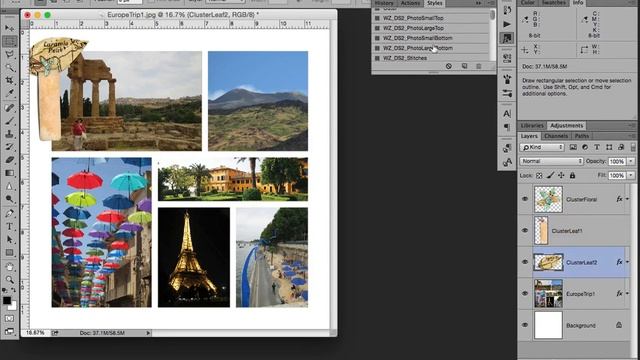Expand EuropeTrip1 layer effects arrow
The width and height of the screenshot is (640, 360).
tap(627, 293)
